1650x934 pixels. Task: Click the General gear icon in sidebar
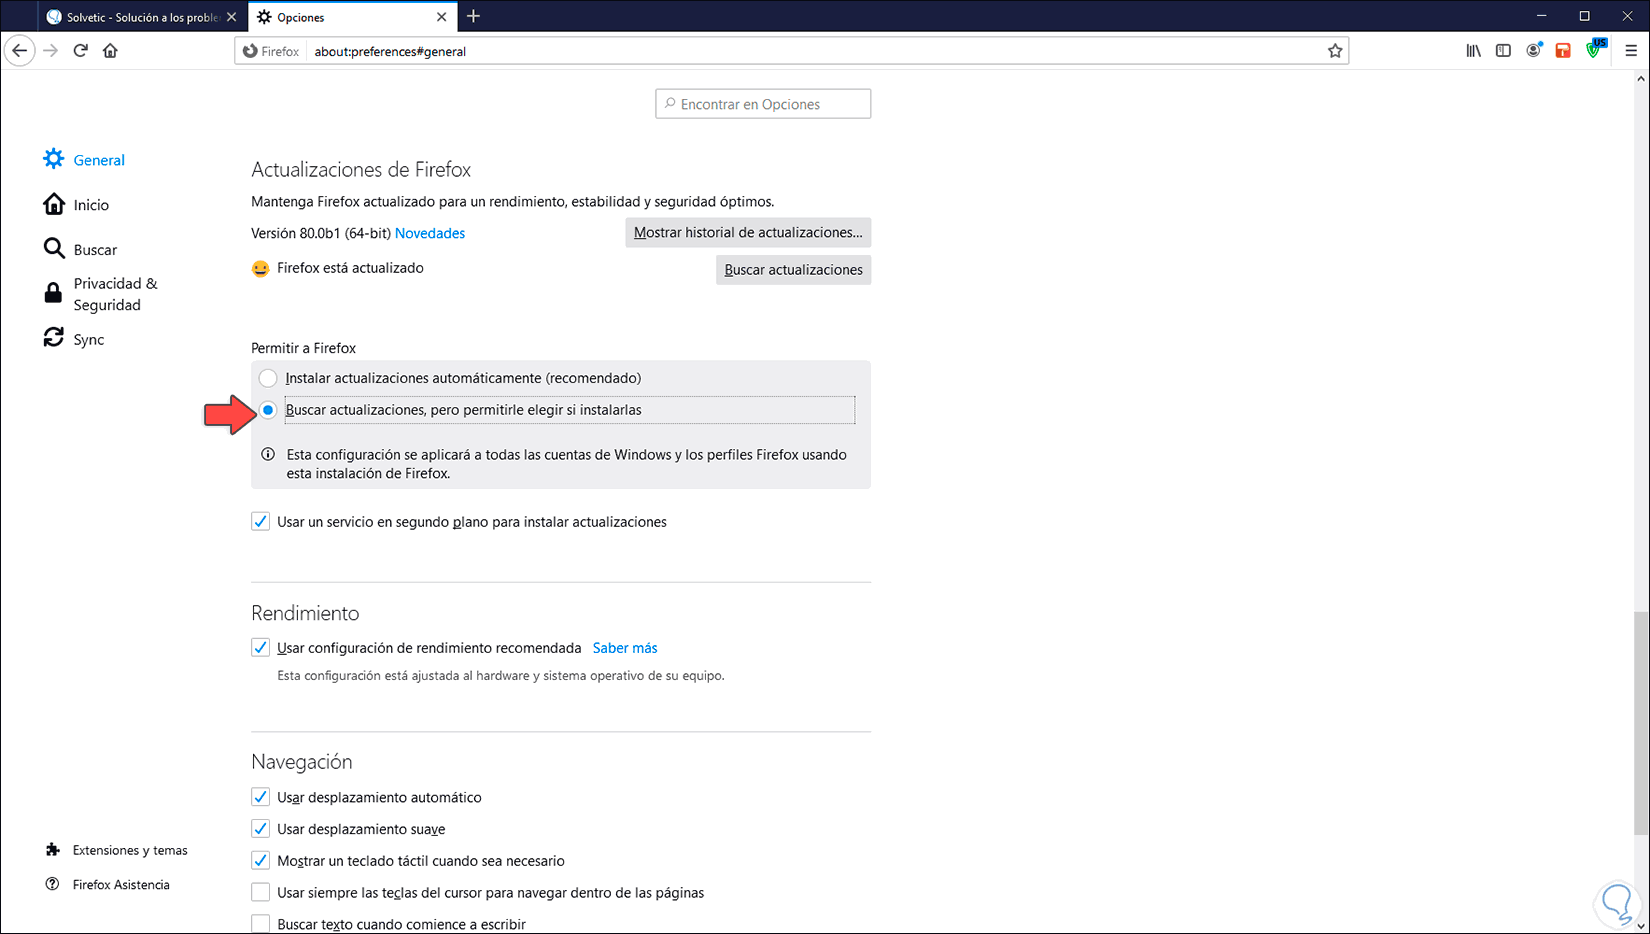[54, 159]
